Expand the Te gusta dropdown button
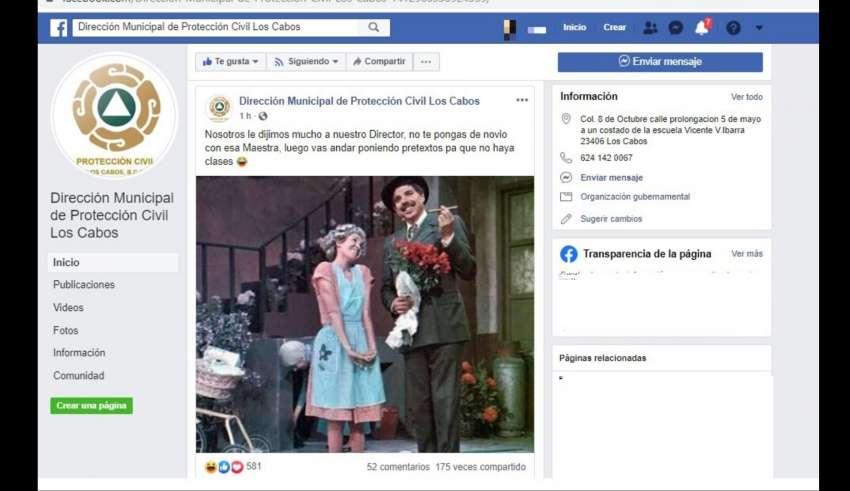This screenshot has height=491, width=850. tap(231, 62)
